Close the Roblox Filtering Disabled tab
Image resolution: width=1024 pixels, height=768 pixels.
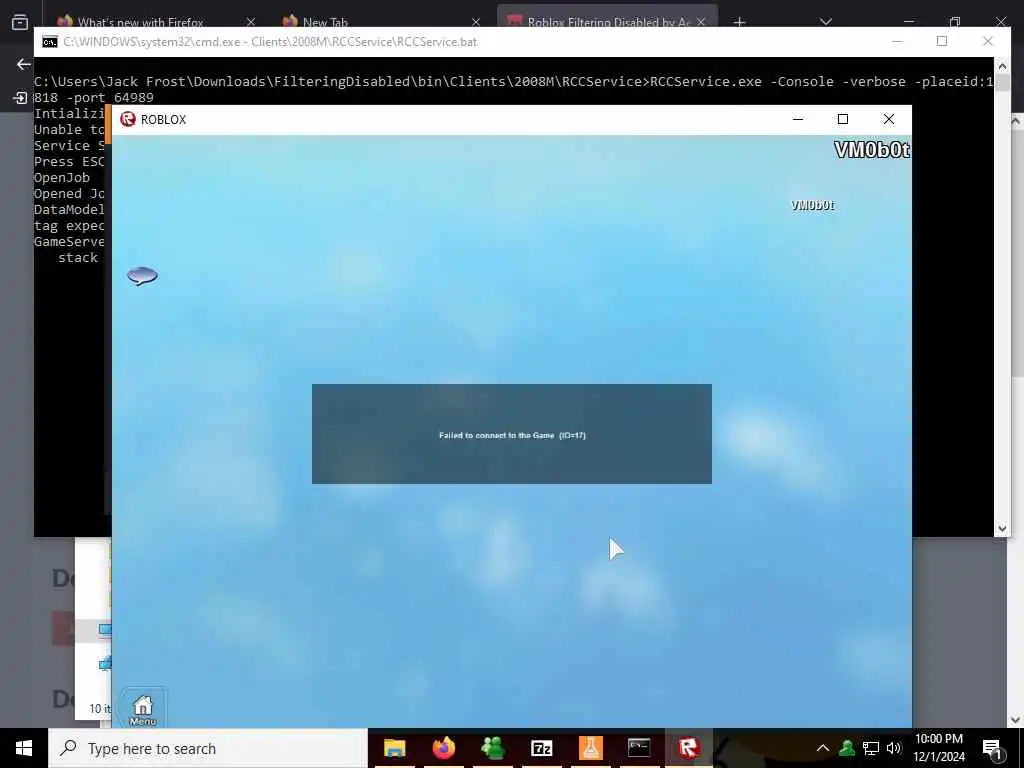701,22
